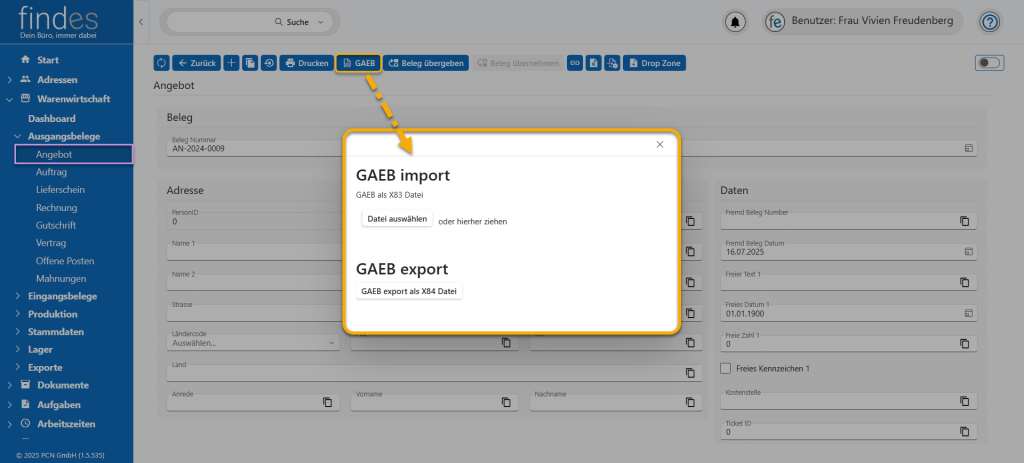
Task: Click the refresh icon in the toolbar
Action: click(162, 63)
